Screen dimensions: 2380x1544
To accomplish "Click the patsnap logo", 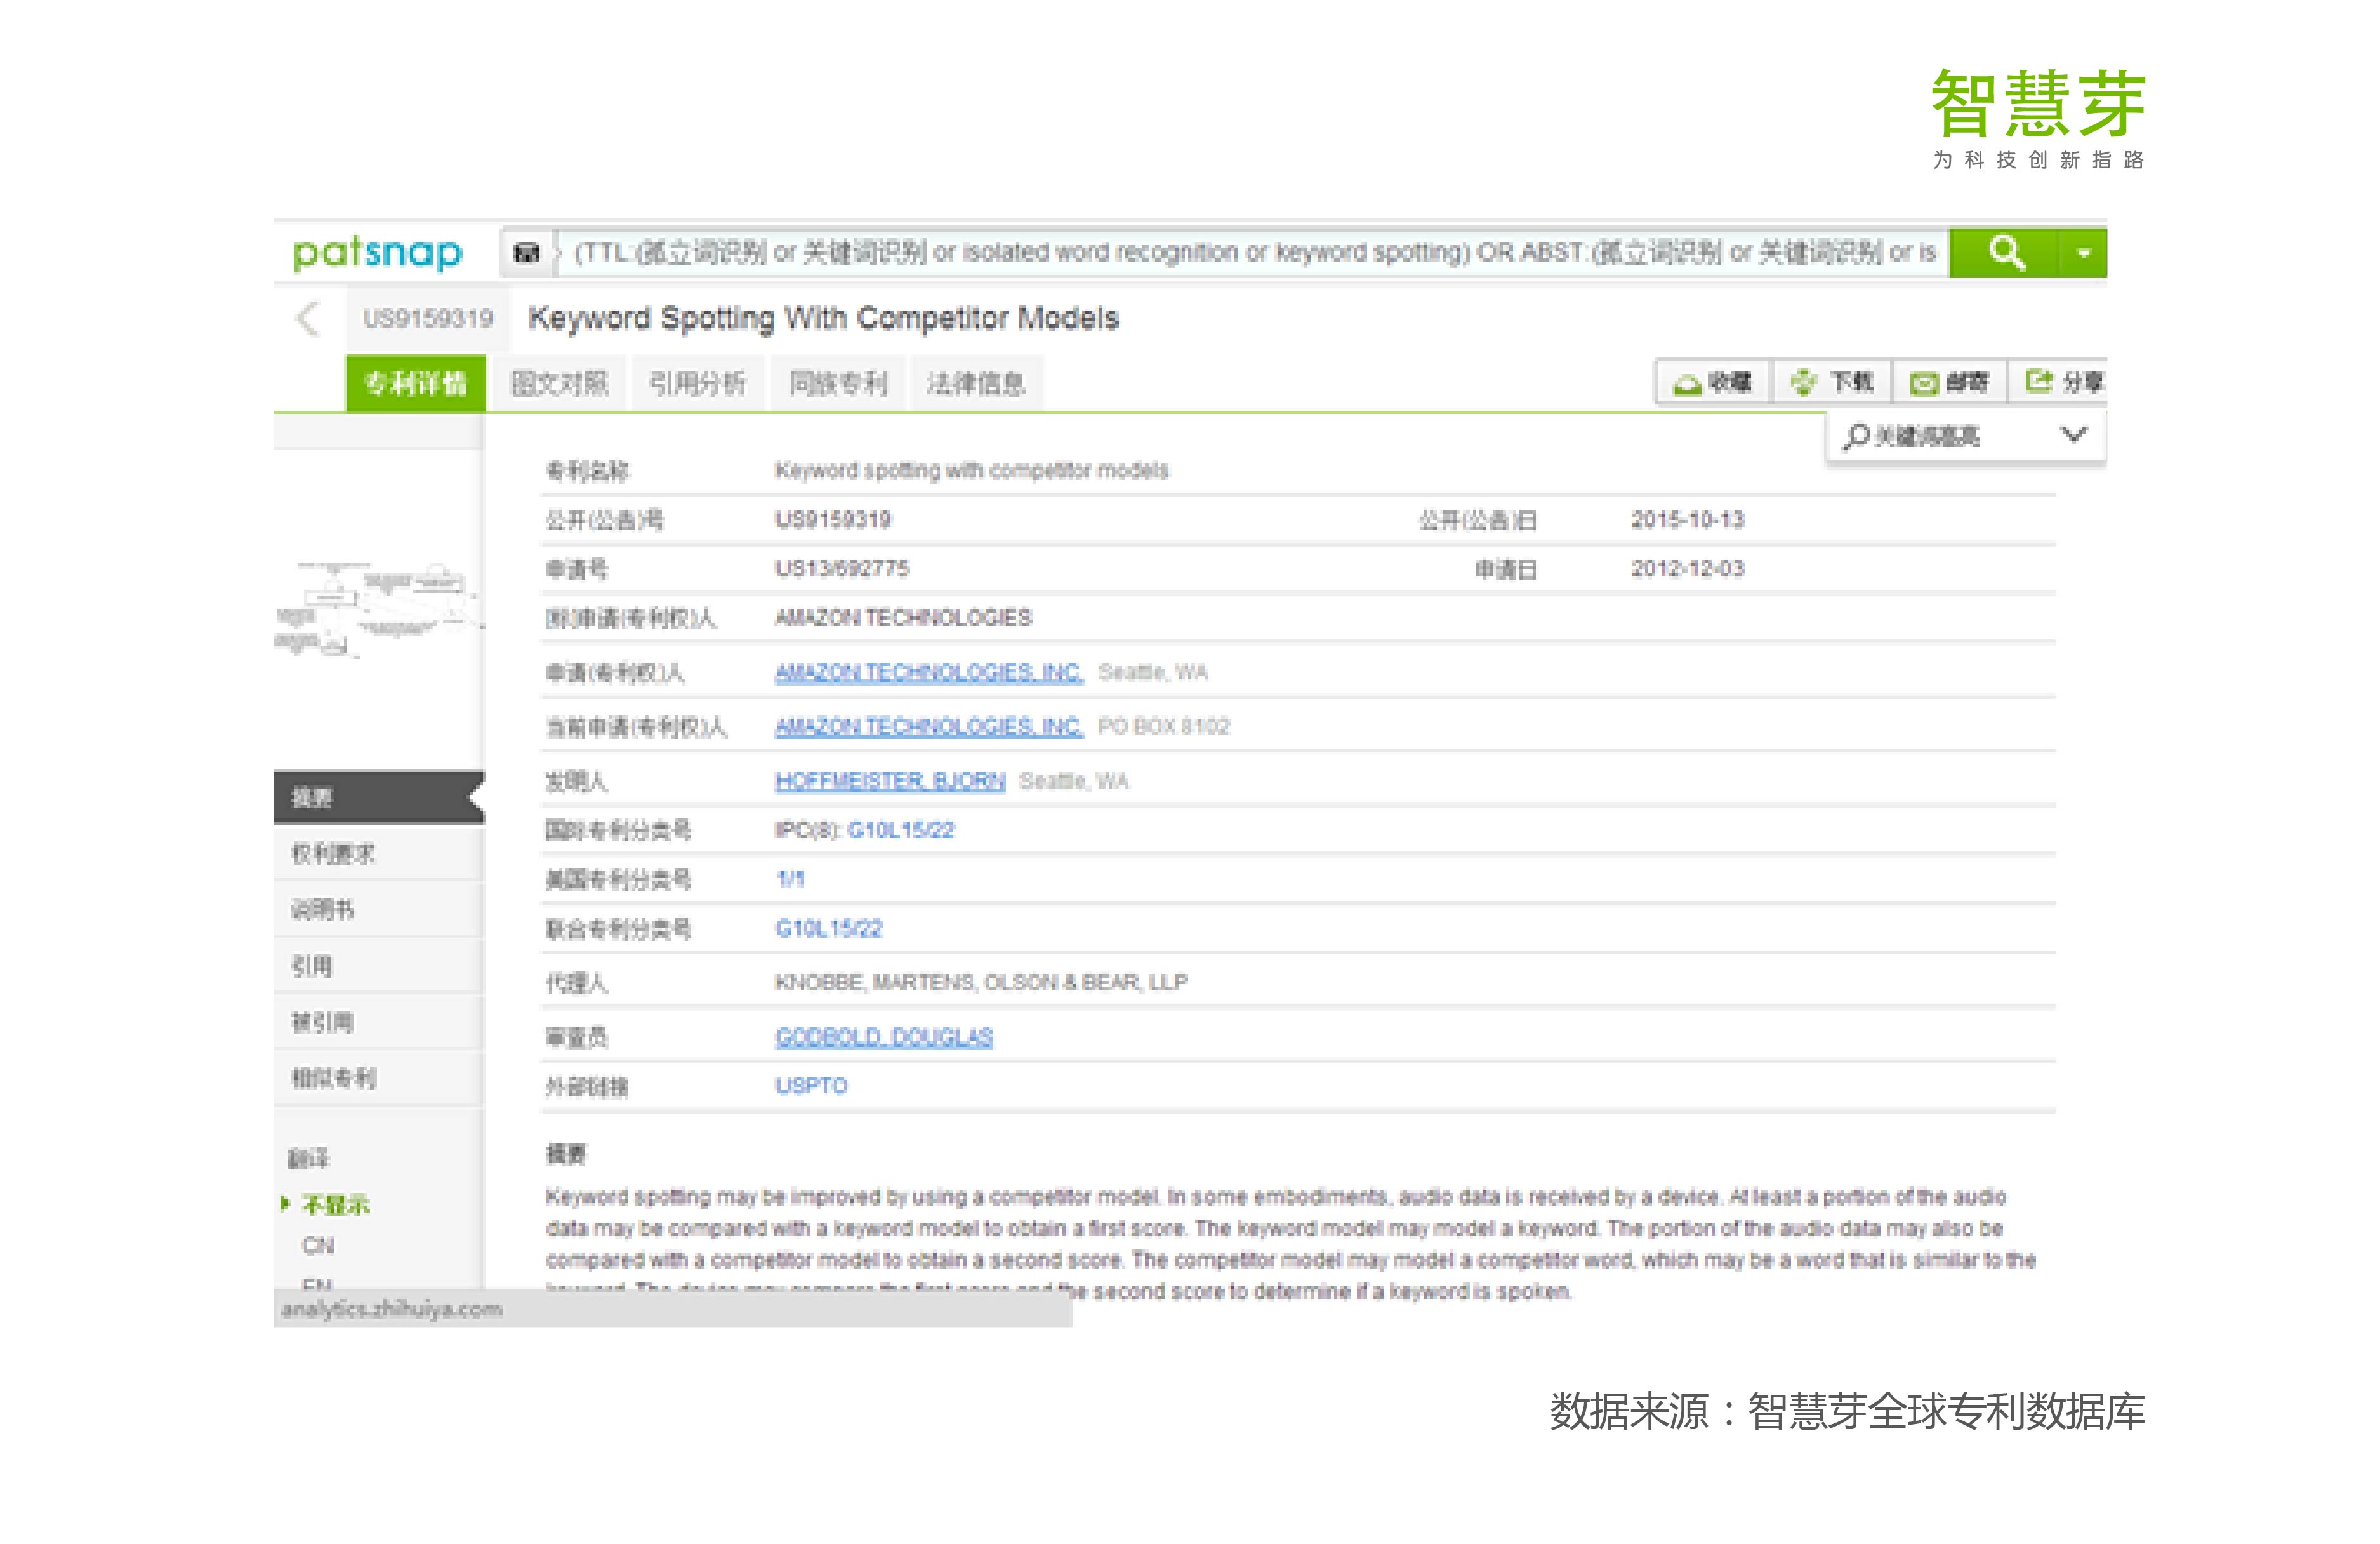I will tap(378, 252).
